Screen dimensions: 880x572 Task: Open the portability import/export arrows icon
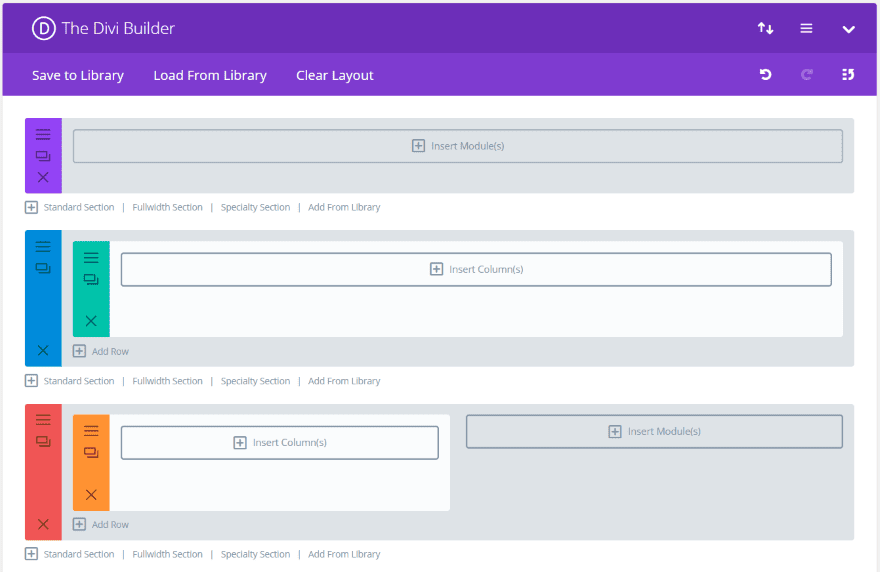[x=766, y=28]
